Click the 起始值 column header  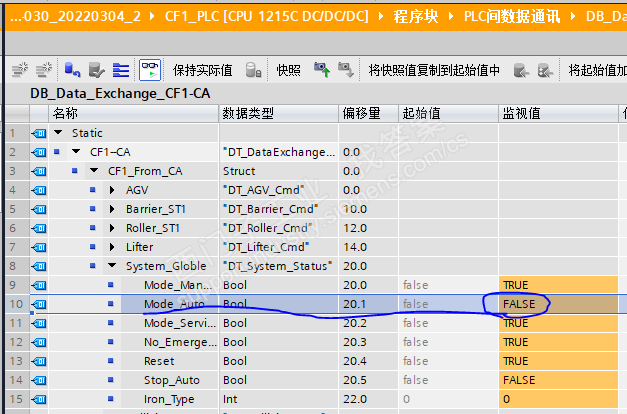[448, 114]
